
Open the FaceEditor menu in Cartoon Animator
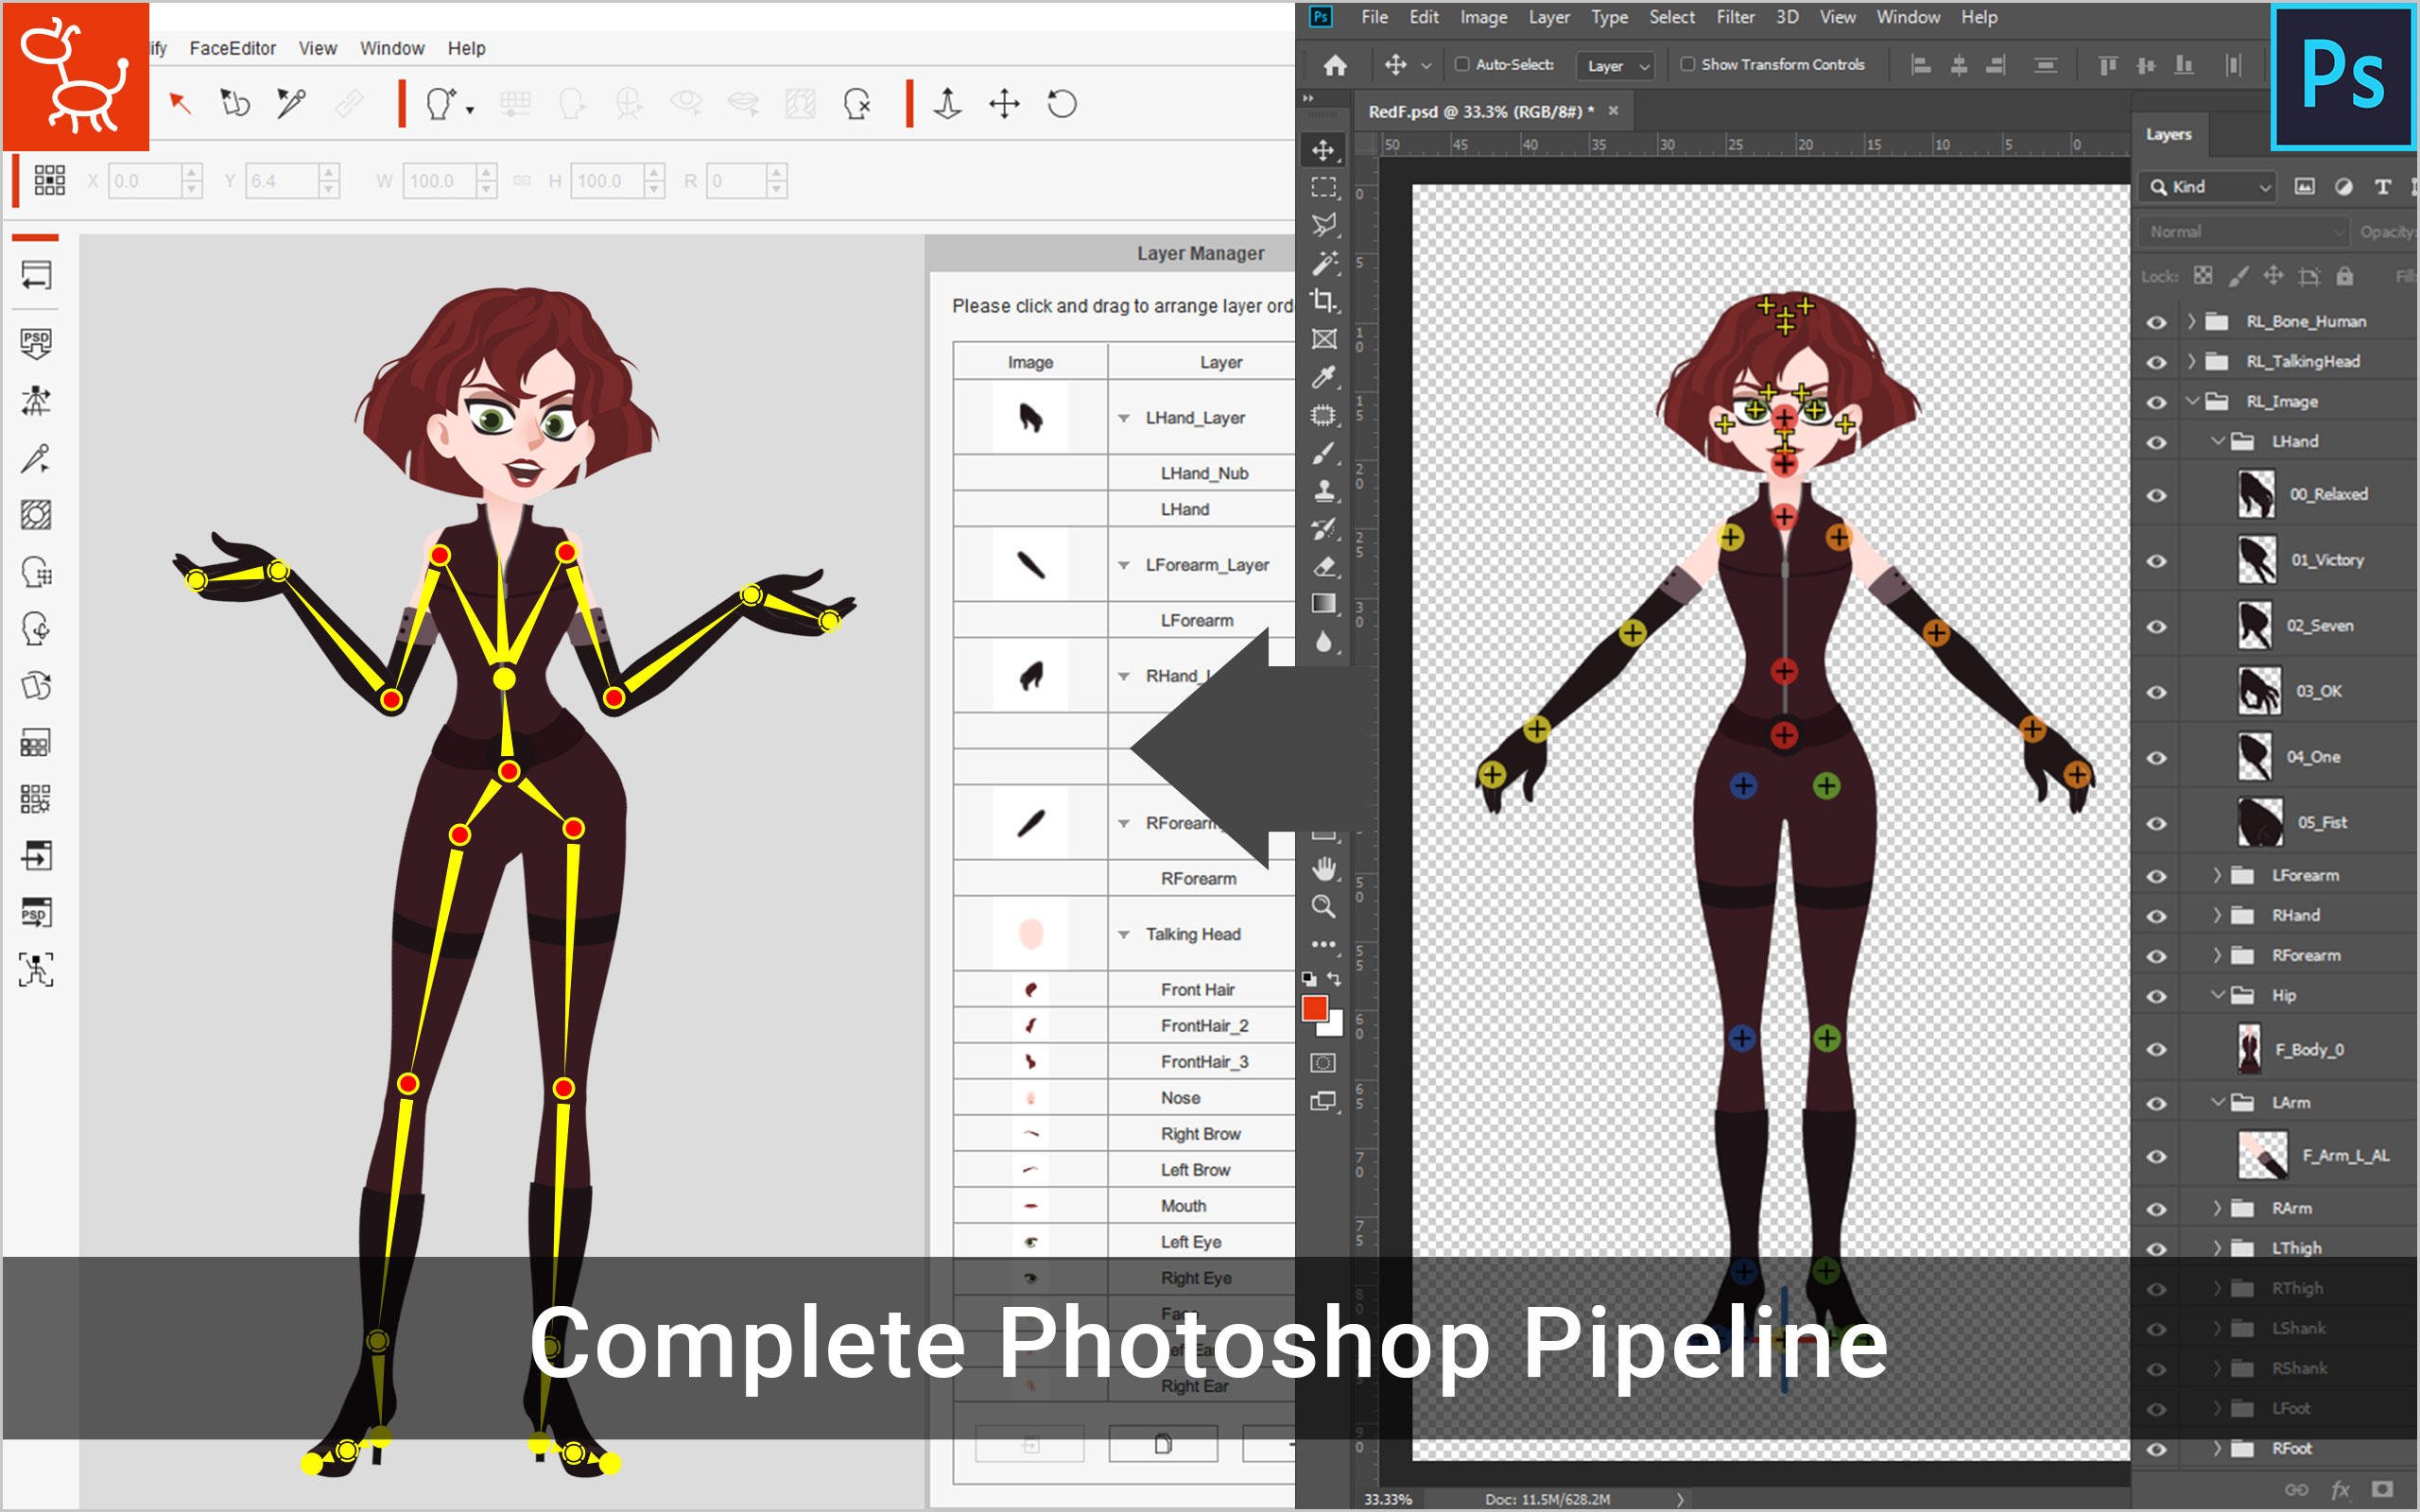tap(231, 47)
